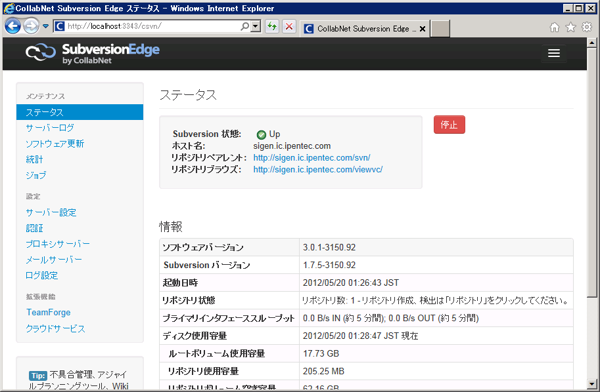The width and height of the screenshot is (600, 392).
Task: Open TeamForge extension link
Action: click(x=49, y=312)
